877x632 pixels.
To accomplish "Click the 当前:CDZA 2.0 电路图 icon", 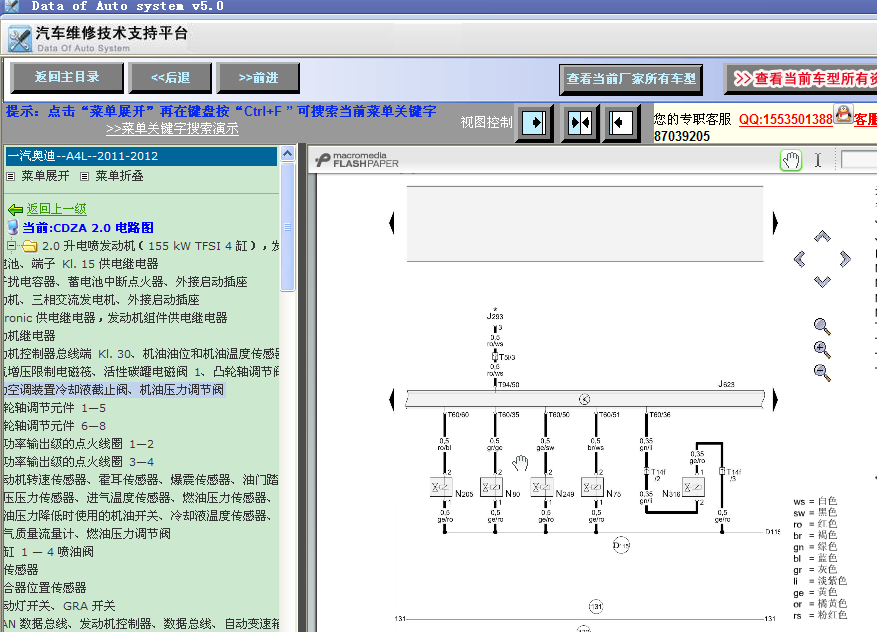I will [13, 228].
